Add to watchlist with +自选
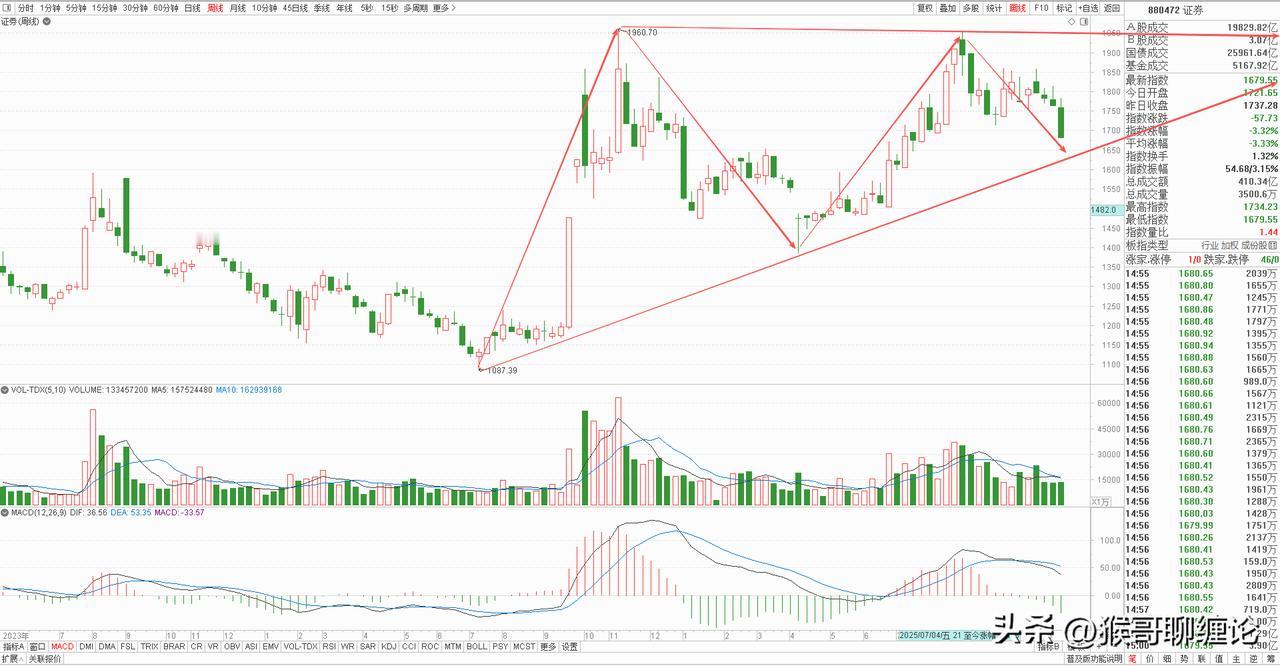The width and height of the screenshot is (1280, 666). tap(1088, 7)
